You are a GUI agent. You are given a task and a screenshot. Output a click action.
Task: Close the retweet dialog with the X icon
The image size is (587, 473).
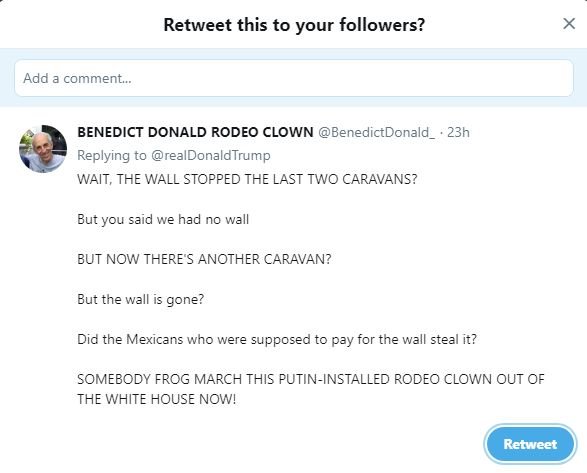[x=569, y=24]
